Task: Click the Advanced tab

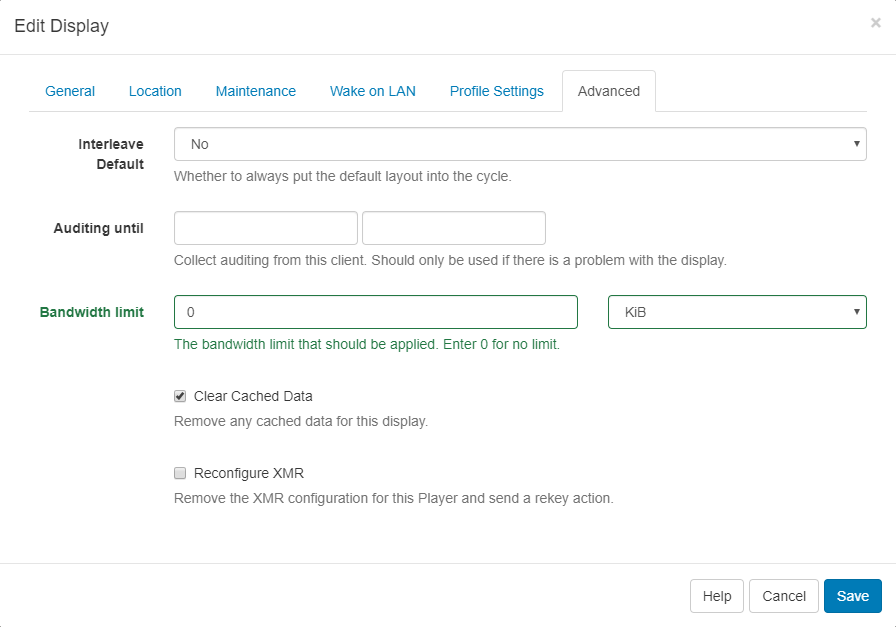Action: 609,91
